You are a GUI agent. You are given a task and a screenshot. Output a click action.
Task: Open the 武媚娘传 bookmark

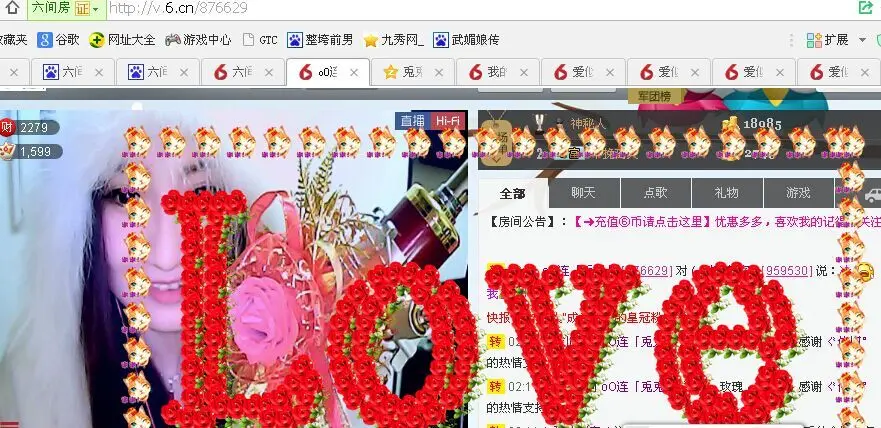click(x=466, y=40)
